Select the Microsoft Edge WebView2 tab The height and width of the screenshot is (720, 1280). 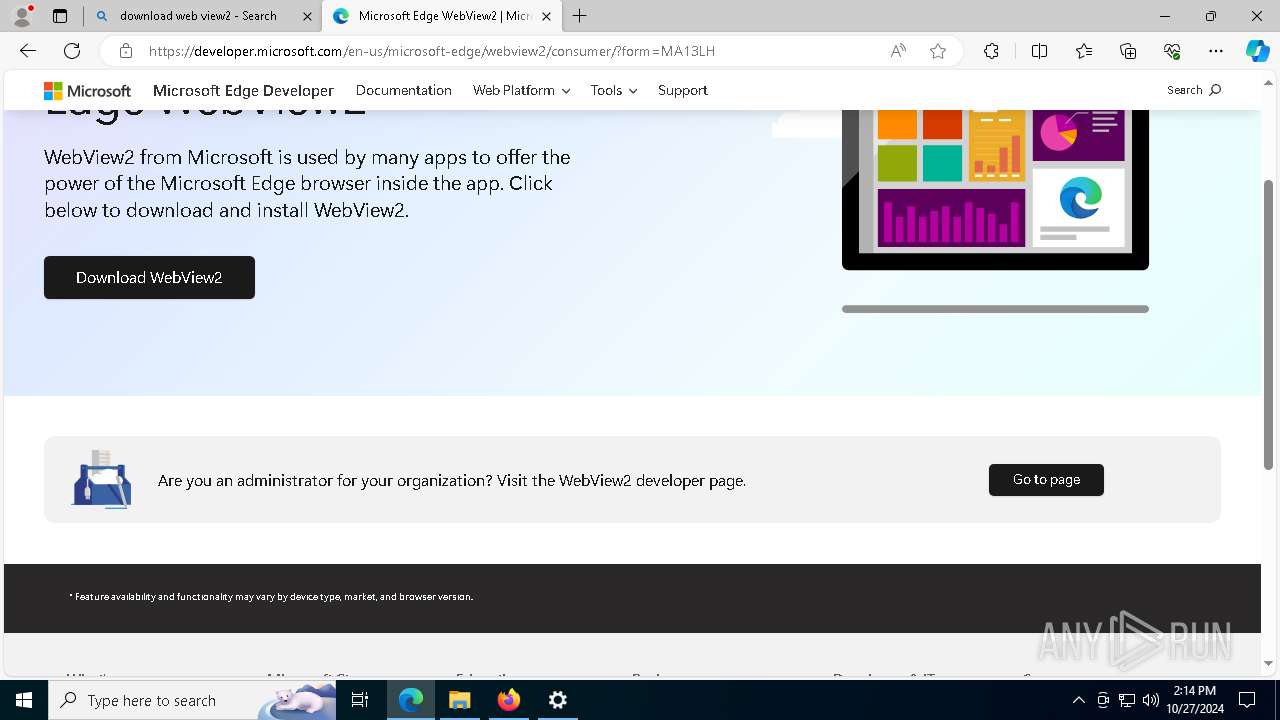tap(443, 16)
